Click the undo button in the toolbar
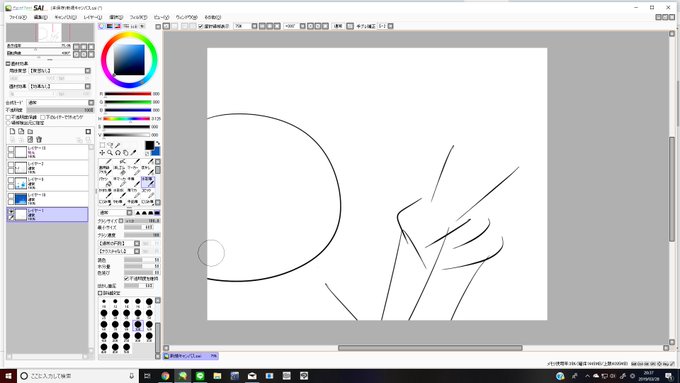Screen dimensions: 680x383 coord(167,26)
